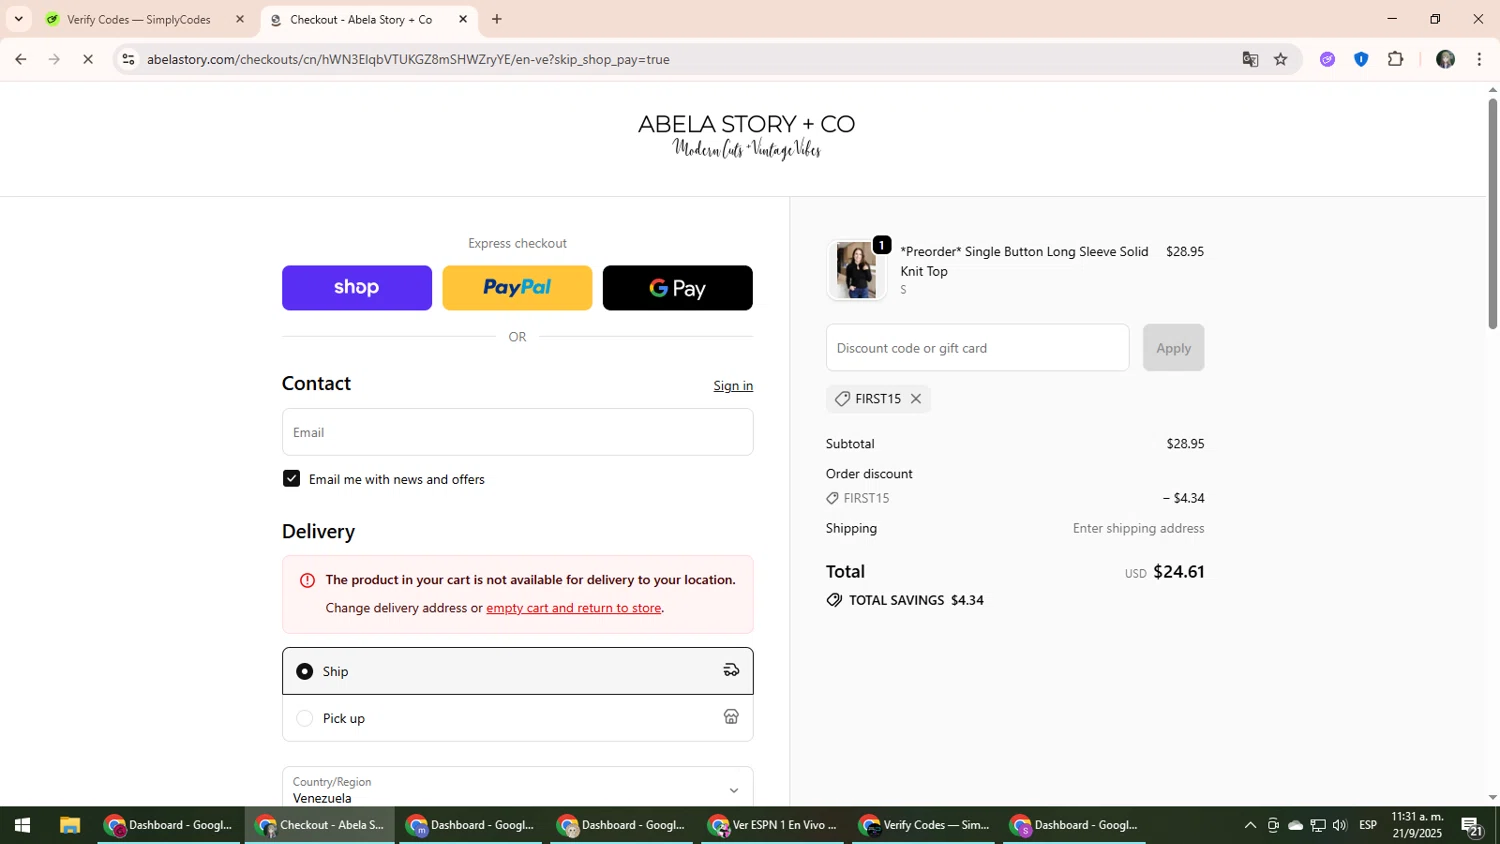Remove the FIRST15 discount code

[x=915, y=399]
